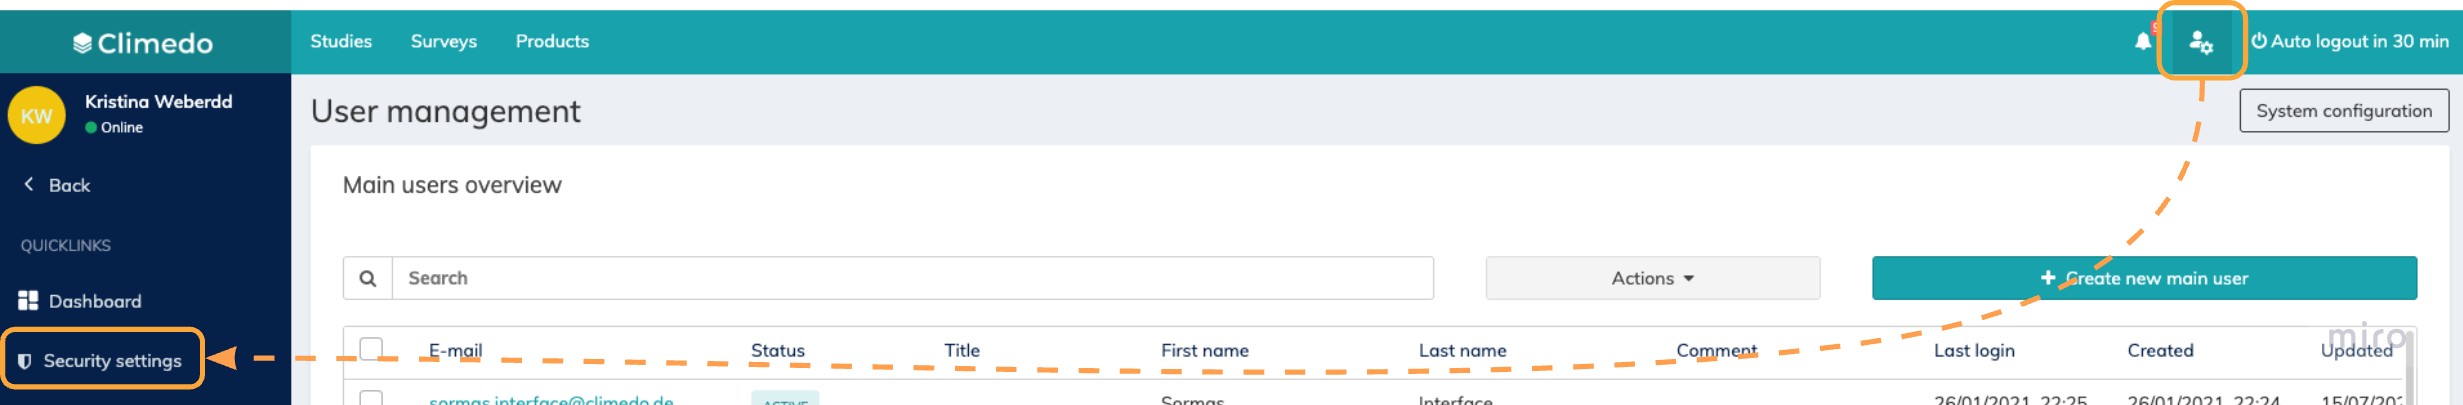Open the Surveys menu

pyautogui.click(x=444, y=41)
